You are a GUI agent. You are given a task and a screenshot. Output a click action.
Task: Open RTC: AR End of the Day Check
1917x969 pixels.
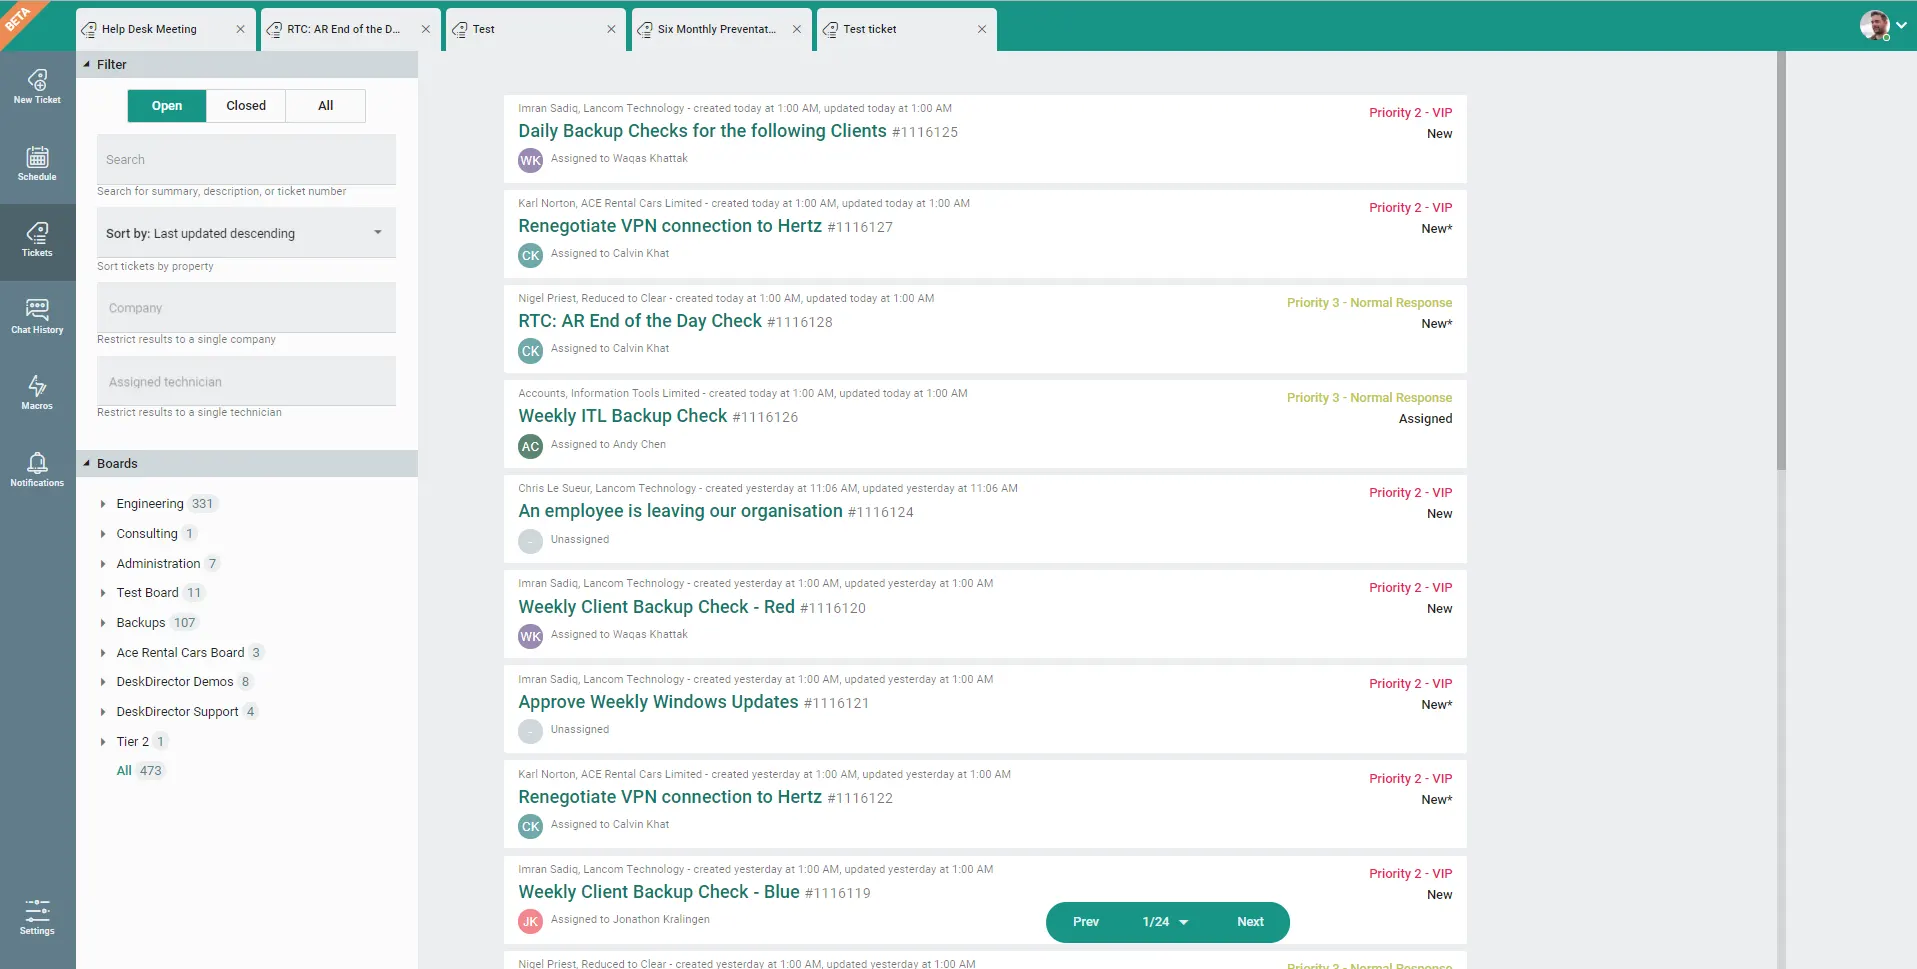[x=640, y=321]
